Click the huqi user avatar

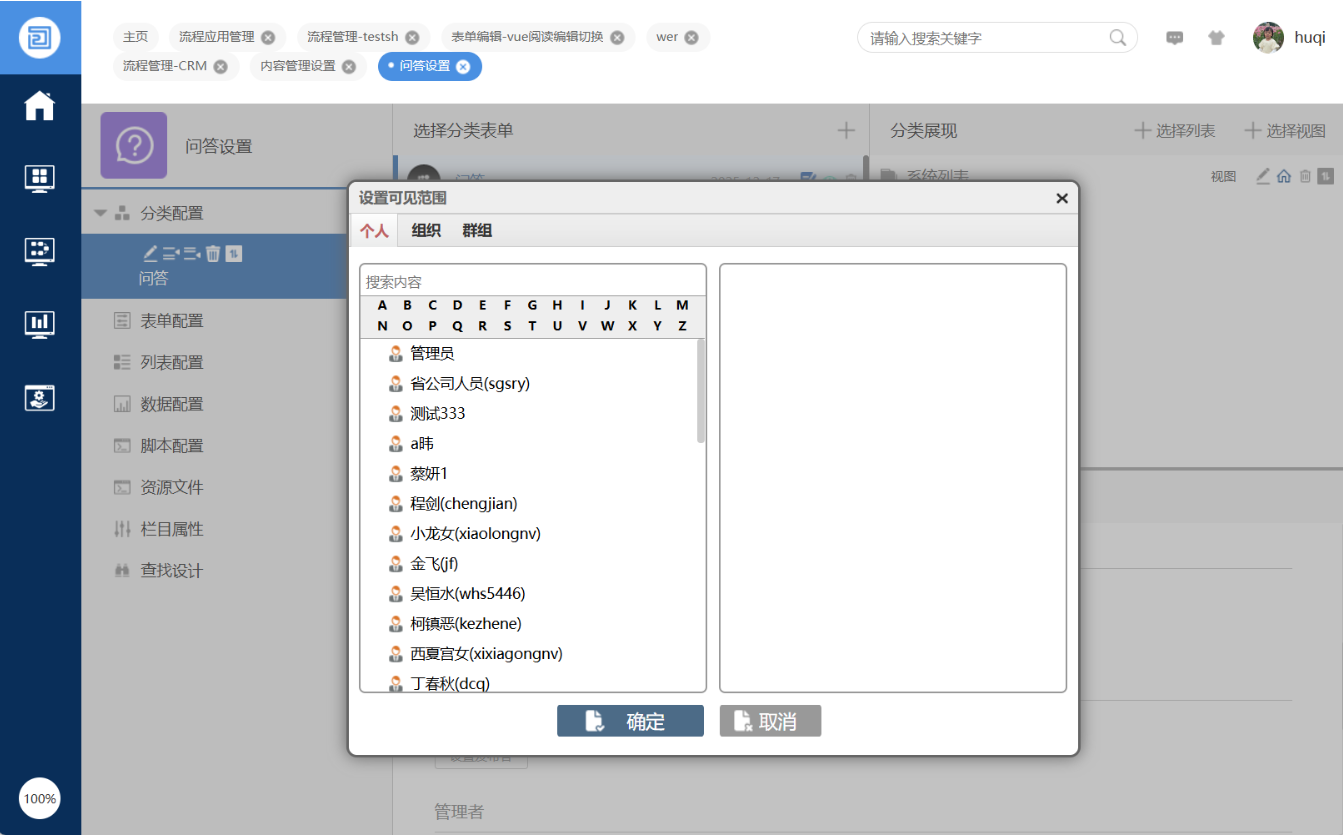1268,38
